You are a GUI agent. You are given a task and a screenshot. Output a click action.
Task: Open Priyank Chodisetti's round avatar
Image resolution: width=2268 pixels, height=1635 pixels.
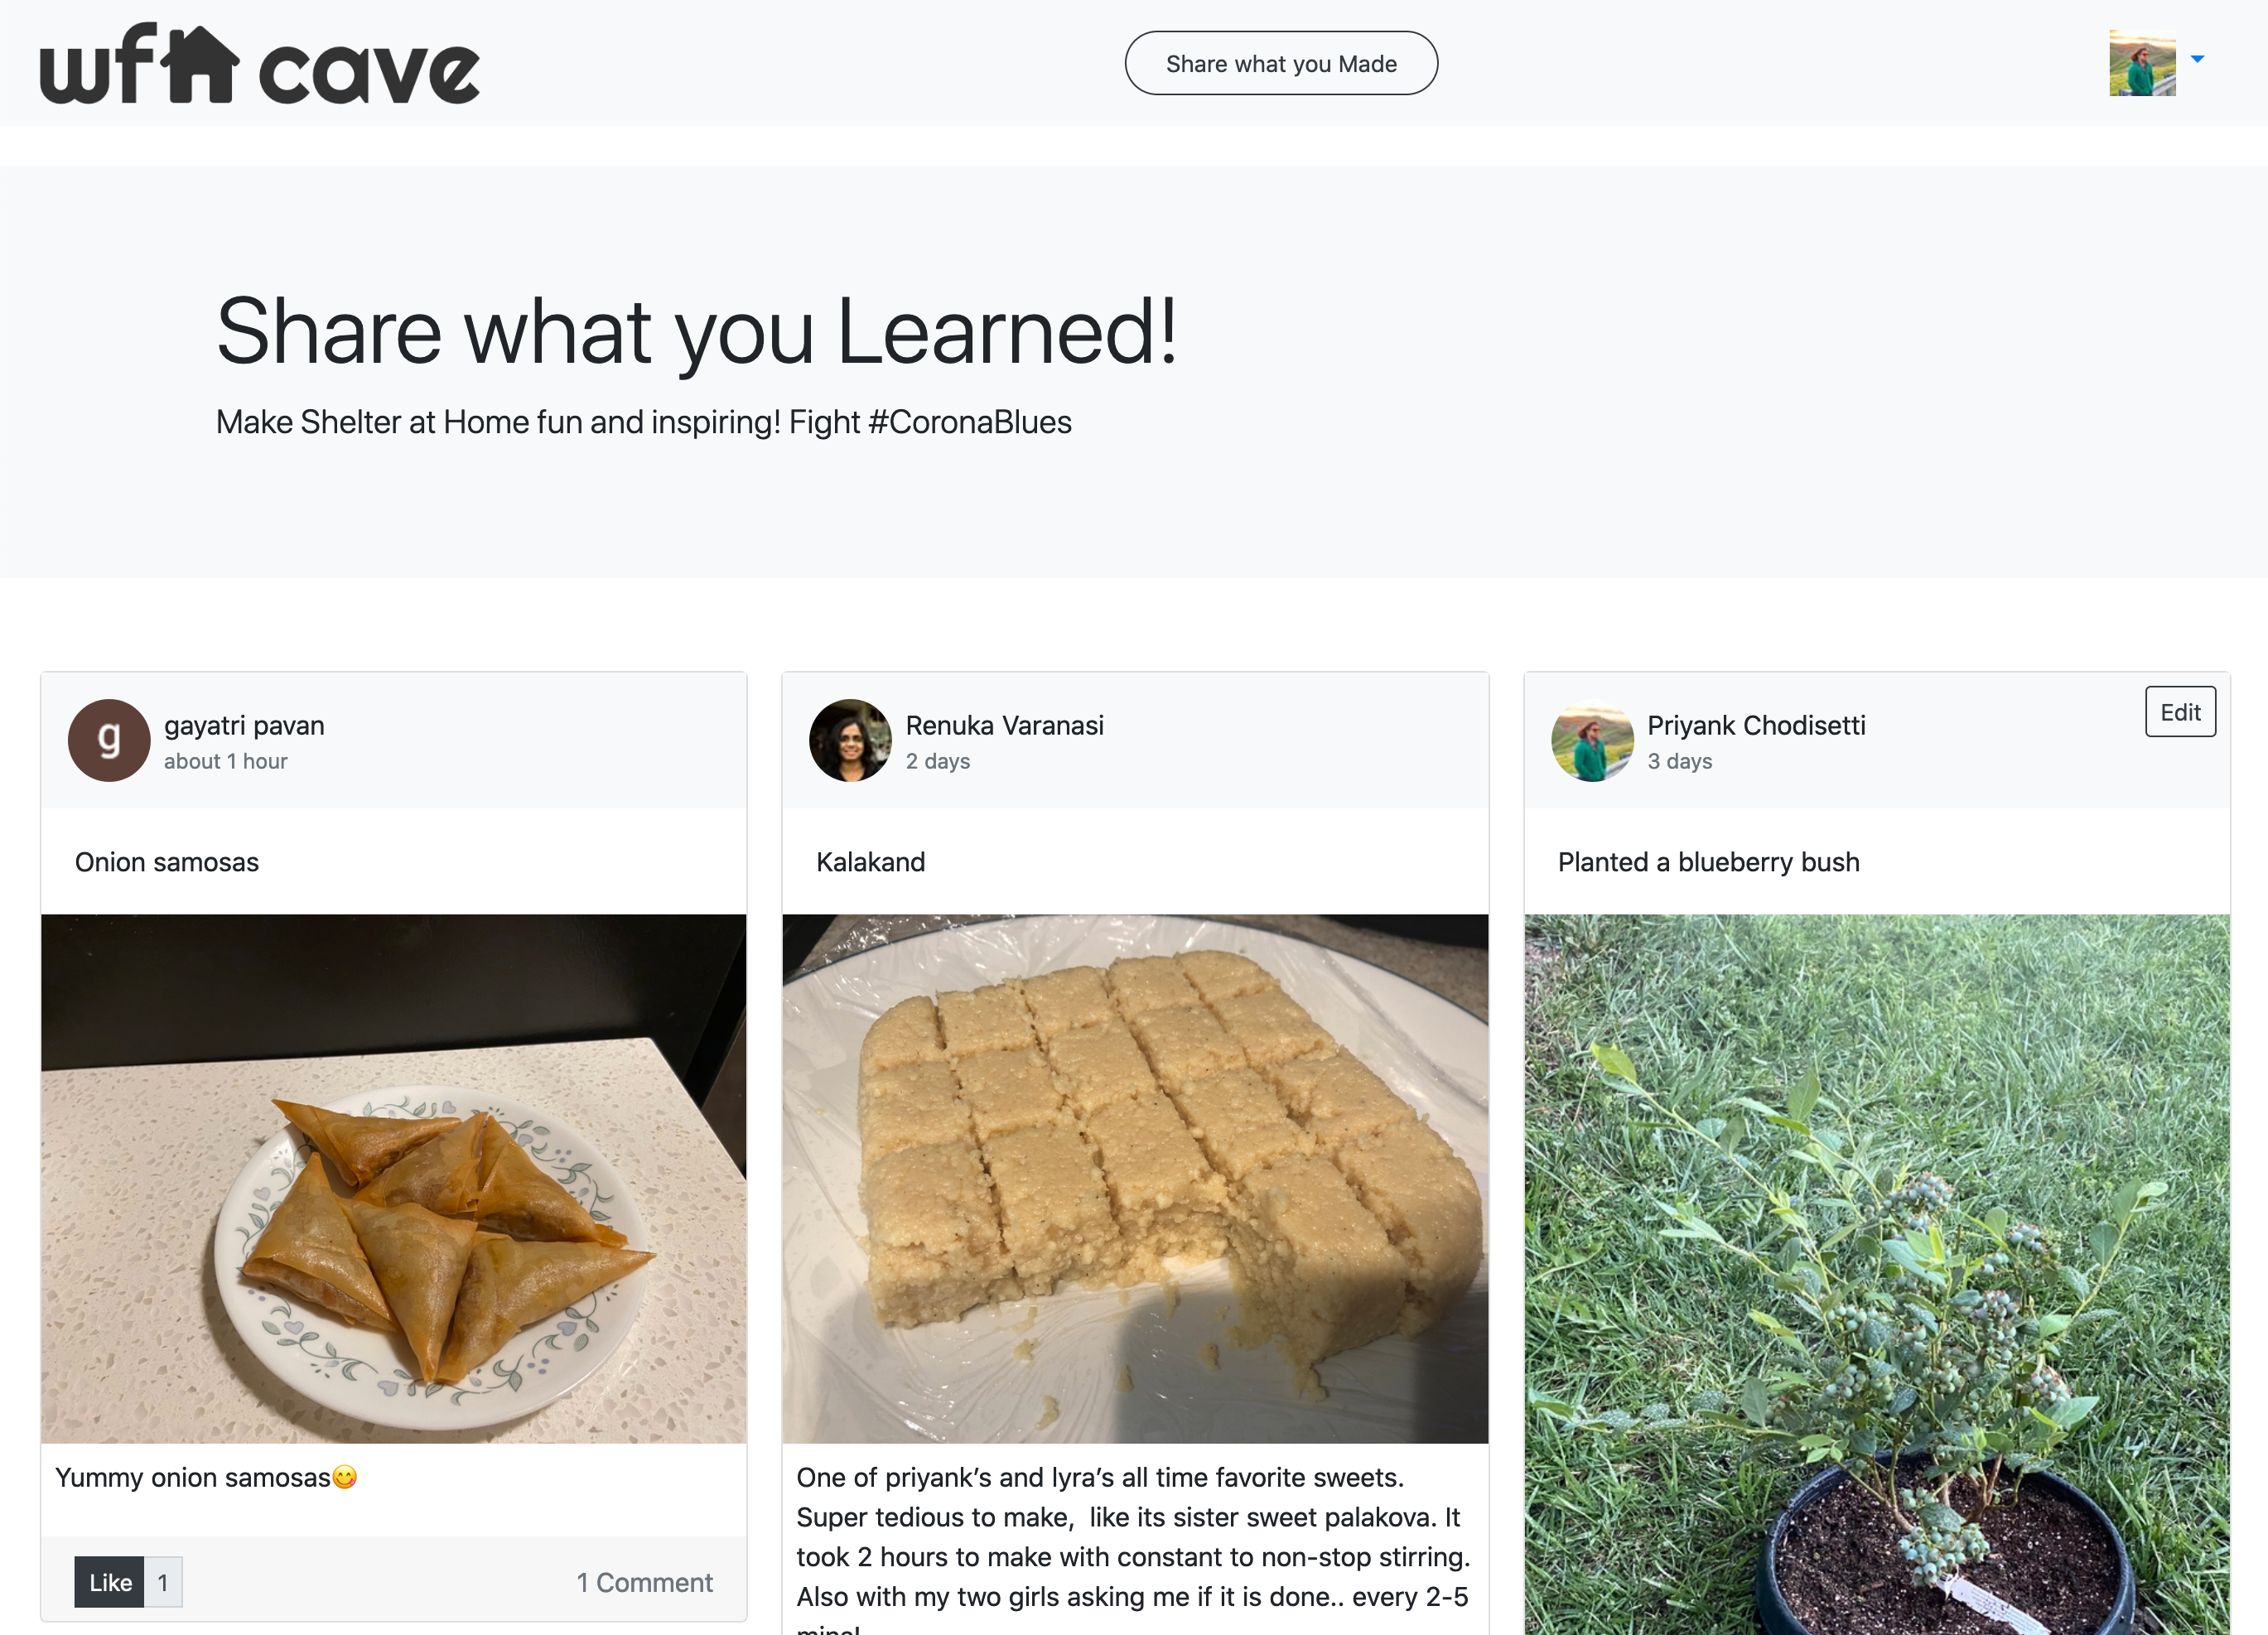pyautogui.click(x=1592, y=740)
